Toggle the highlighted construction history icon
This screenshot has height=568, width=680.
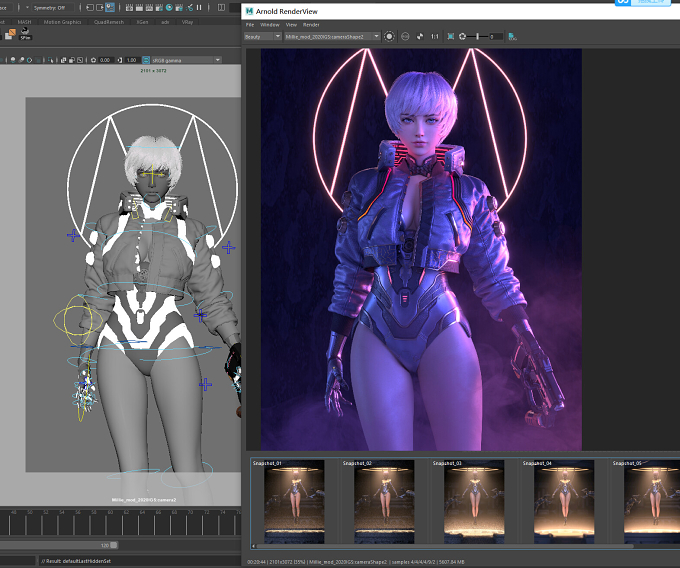110,8
